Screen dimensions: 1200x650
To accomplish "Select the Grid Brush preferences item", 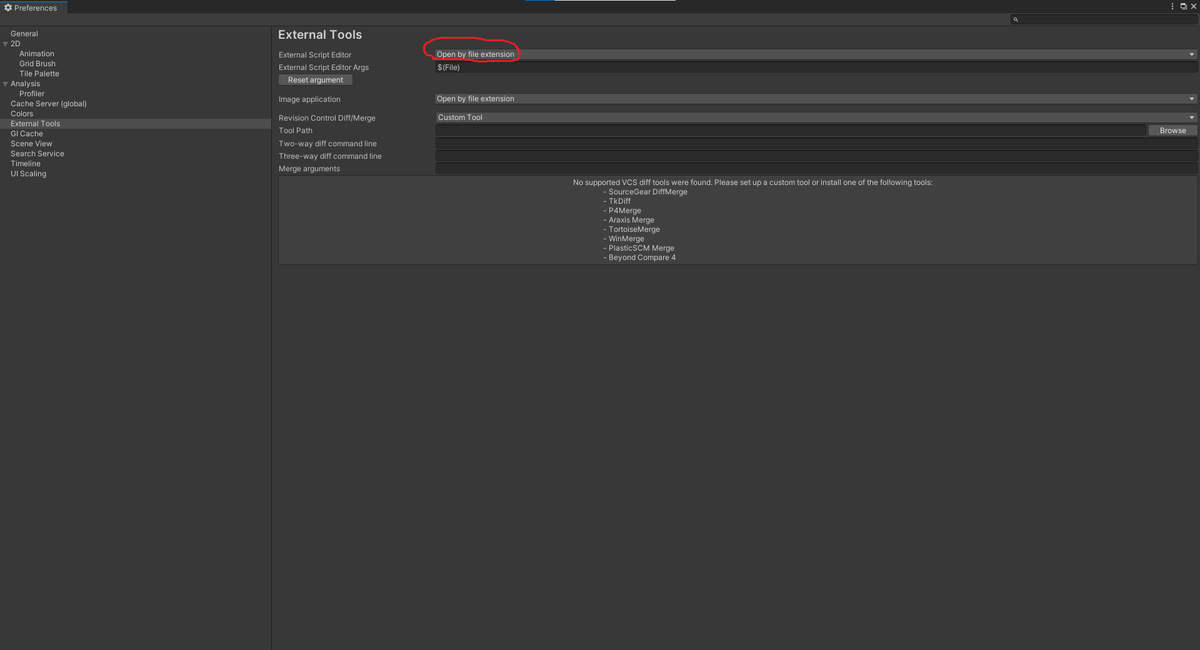I will pos(37,64).
